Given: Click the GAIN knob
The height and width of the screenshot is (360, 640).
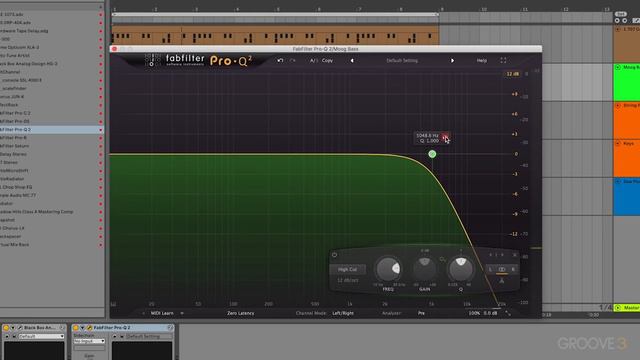Looking at the screenshot, I should [424, 269].
